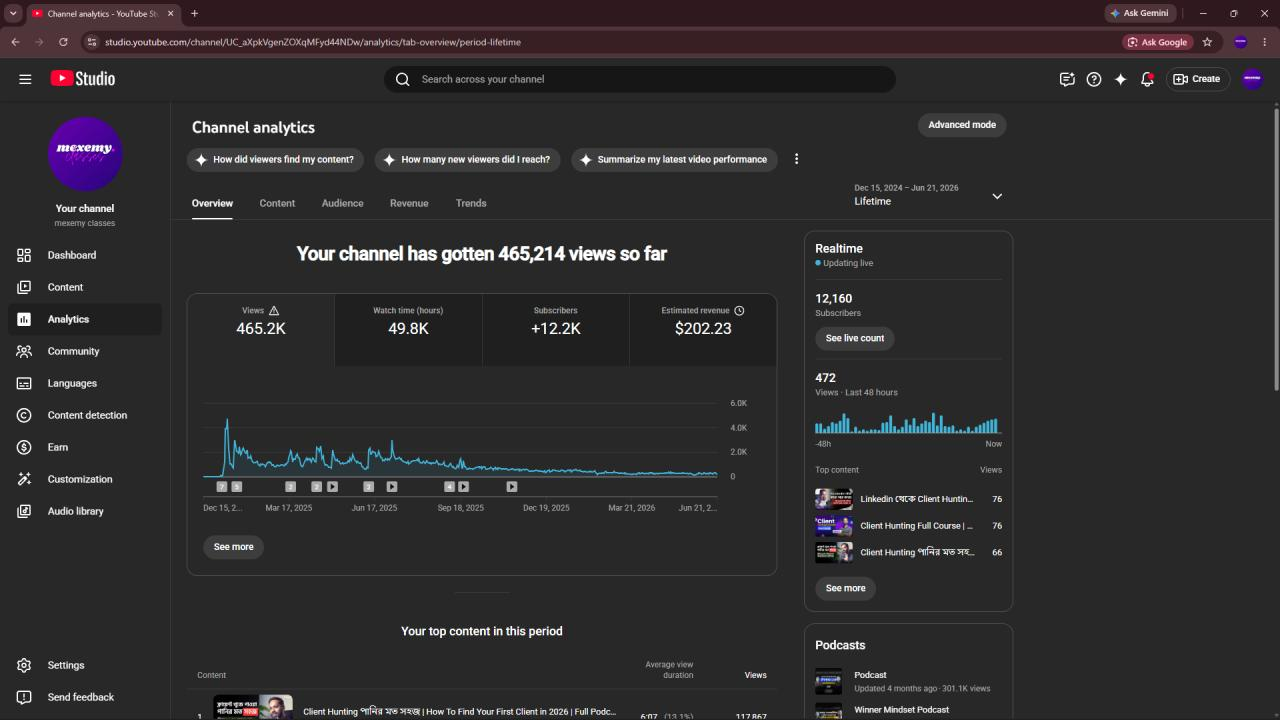This screenshot has width=1280, height=720.
Task: Open Content detection copyright icon
Action: coord(24,415)
